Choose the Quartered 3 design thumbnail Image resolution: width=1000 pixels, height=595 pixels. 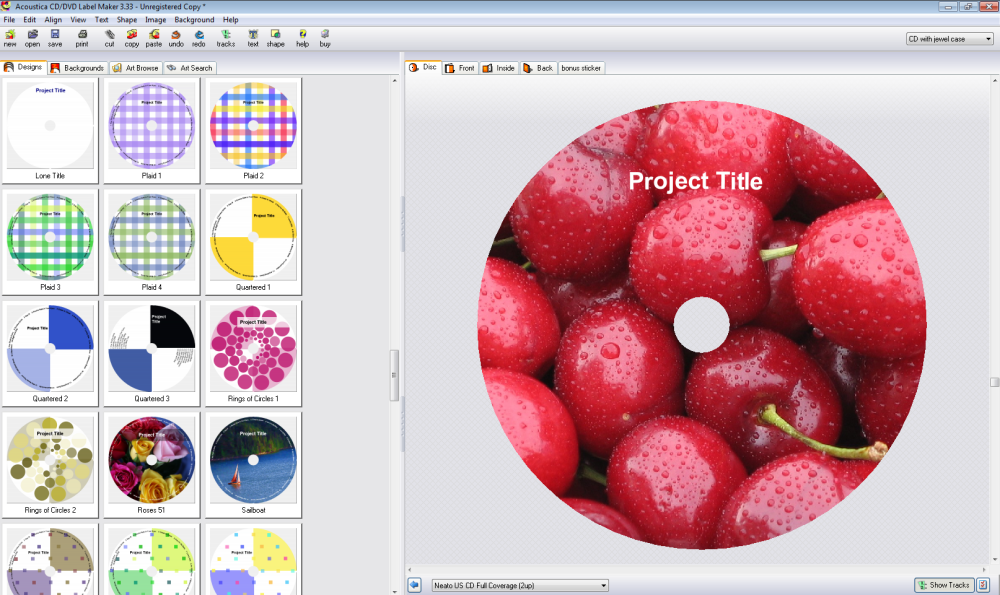(152, 354)
